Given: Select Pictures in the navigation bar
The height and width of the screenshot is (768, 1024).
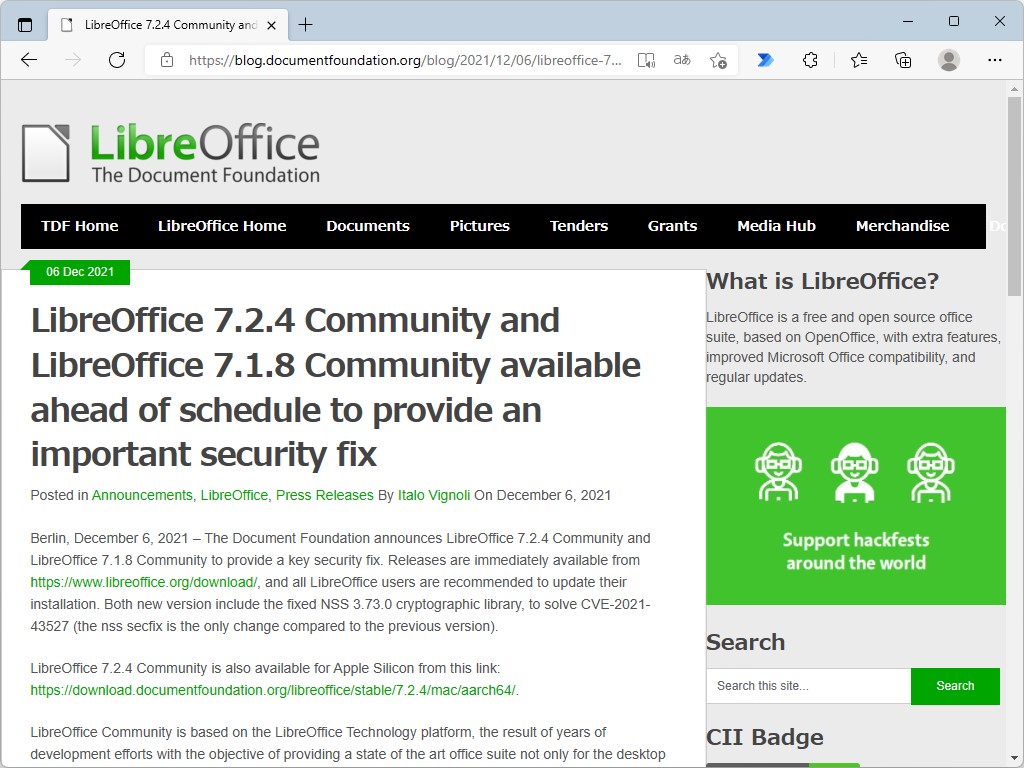Looking at the screenshot, I should tap(479, 226).
